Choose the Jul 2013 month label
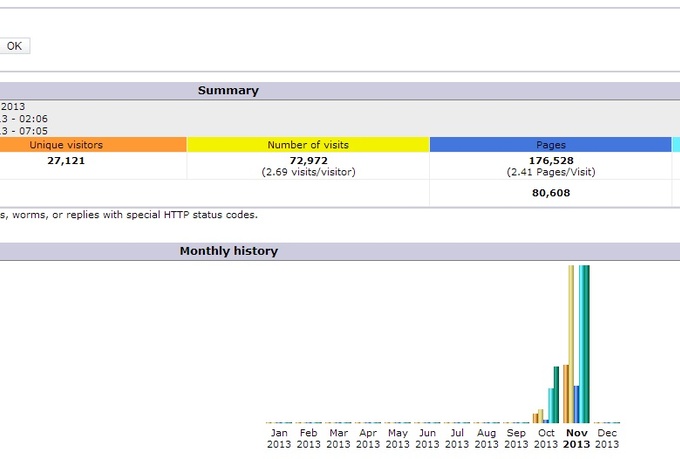Image resolution: width=680 pixels, height=459 pixels. tap(457, 438)
